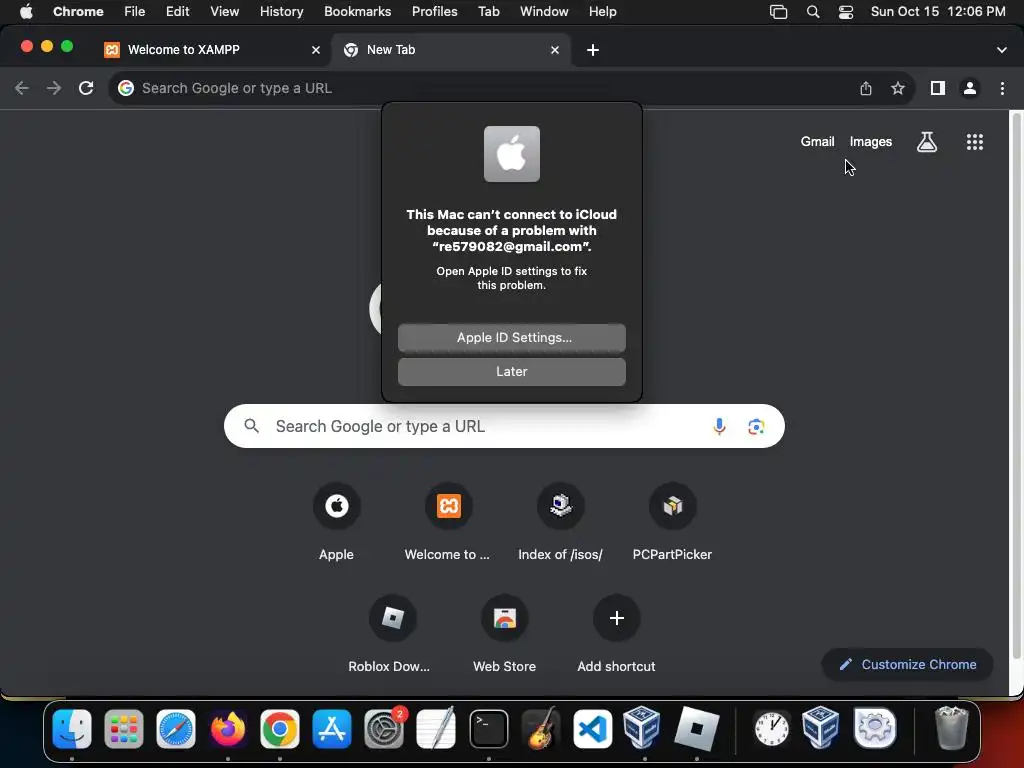Click the Customize Chrome button
The image size is (1024, 768).
click(x=908, y=665)
